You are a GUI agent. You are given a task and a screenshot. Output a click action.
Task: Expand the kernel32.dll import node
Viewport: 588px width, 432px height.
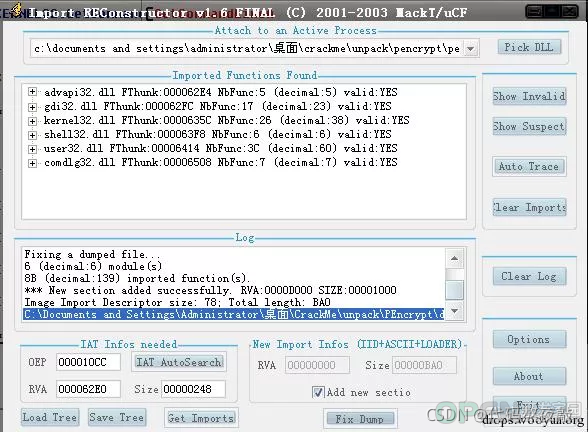click(32, 121)
